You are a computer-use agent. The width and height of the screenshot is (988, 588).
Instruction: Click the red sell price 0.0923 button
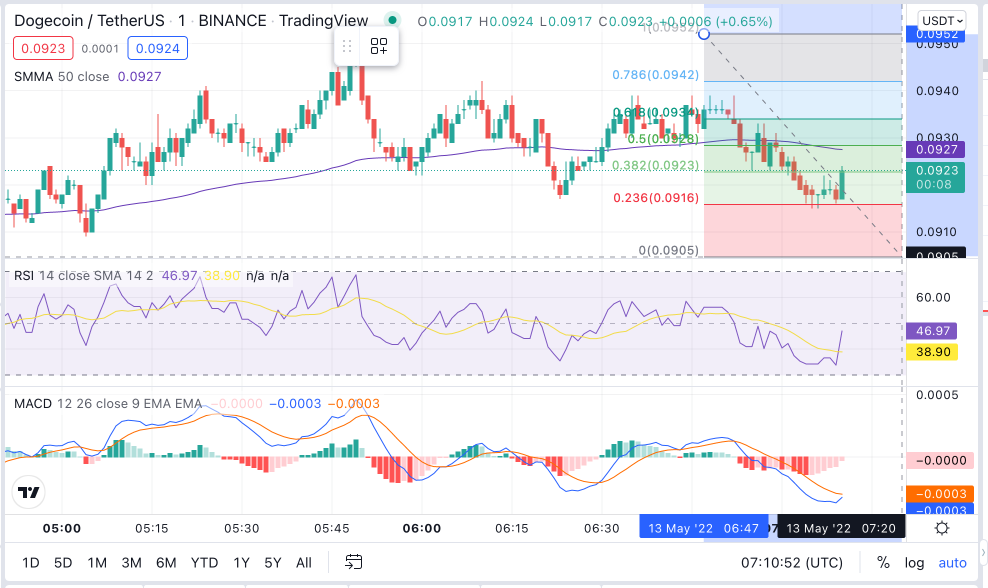point(43,49)
